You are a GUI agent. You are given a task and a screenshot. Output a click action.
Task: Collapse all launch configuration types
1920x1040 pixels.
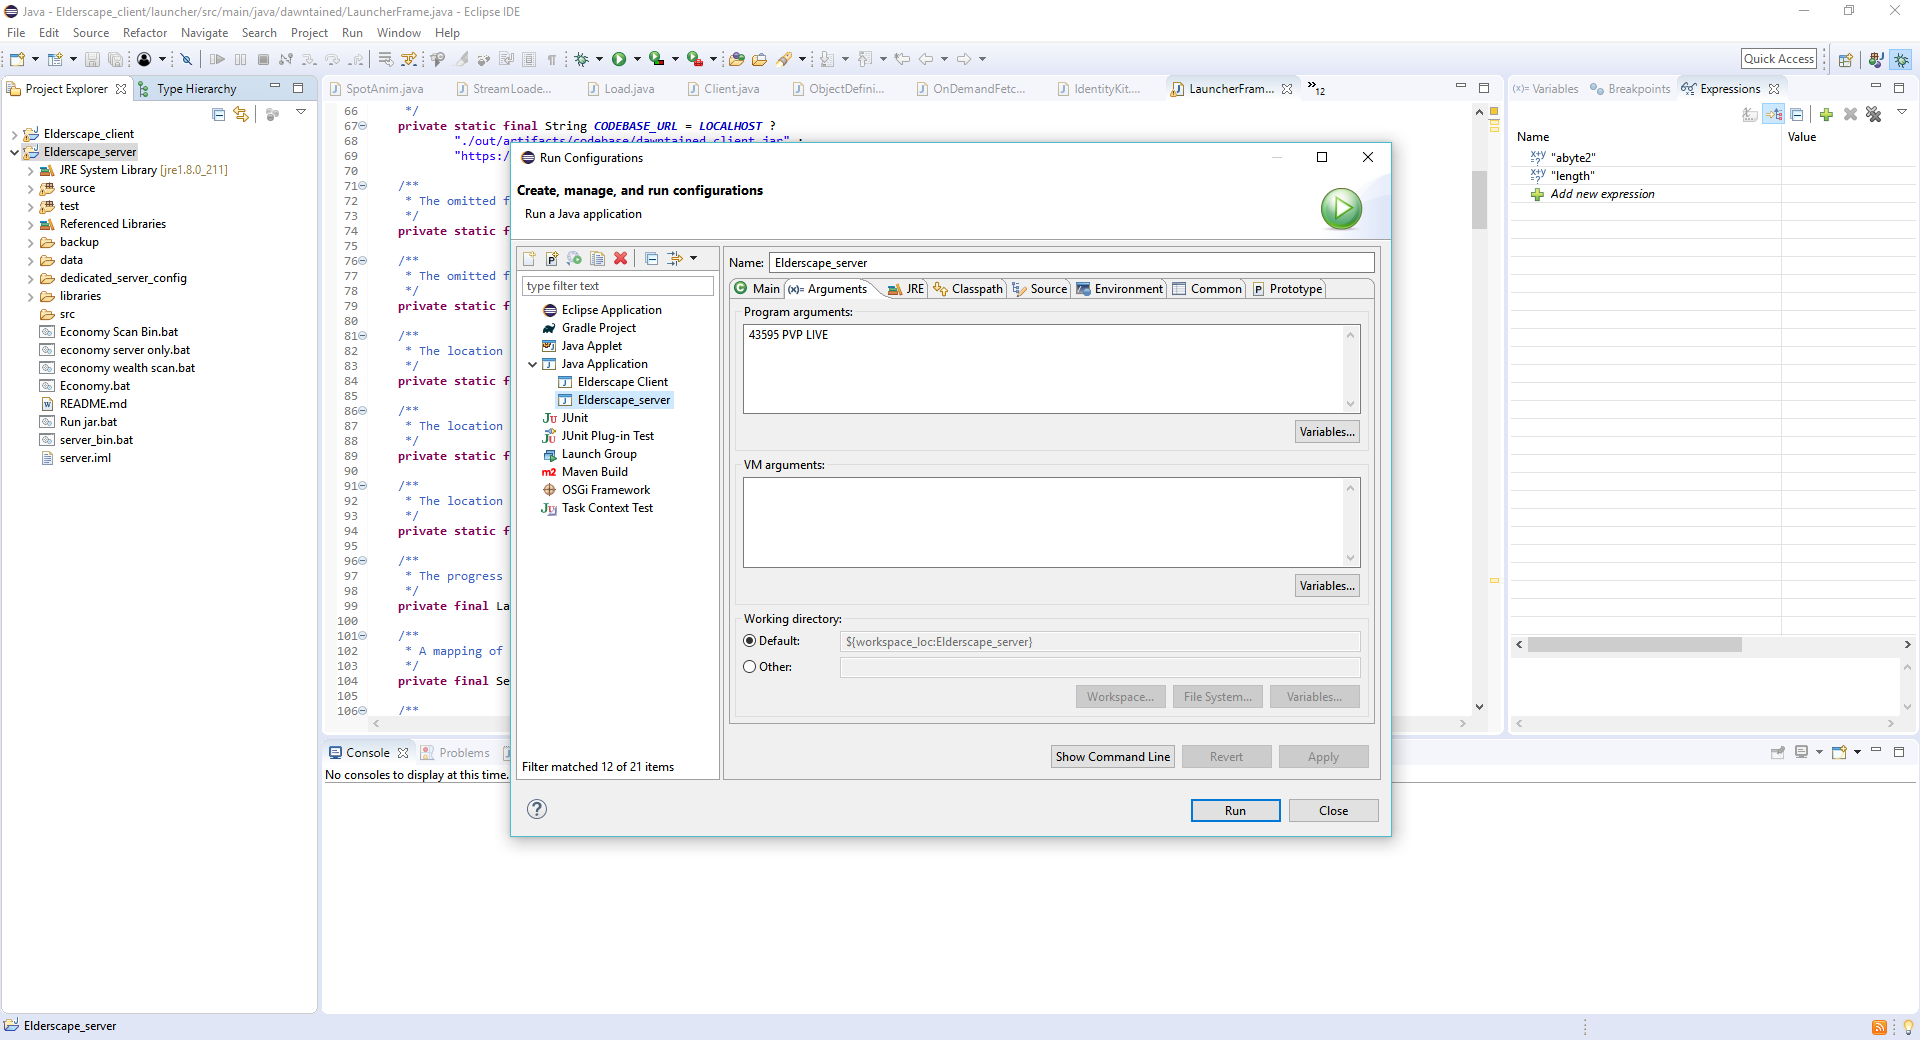652,259
